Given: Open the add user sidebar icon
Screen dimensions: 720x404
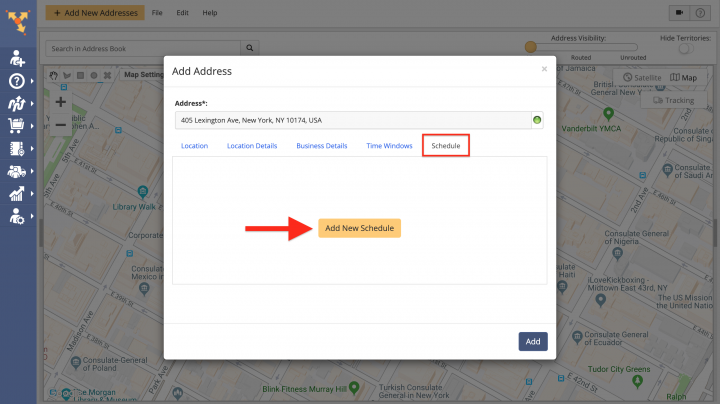Looking at the screenshot, I should point(17,59).
